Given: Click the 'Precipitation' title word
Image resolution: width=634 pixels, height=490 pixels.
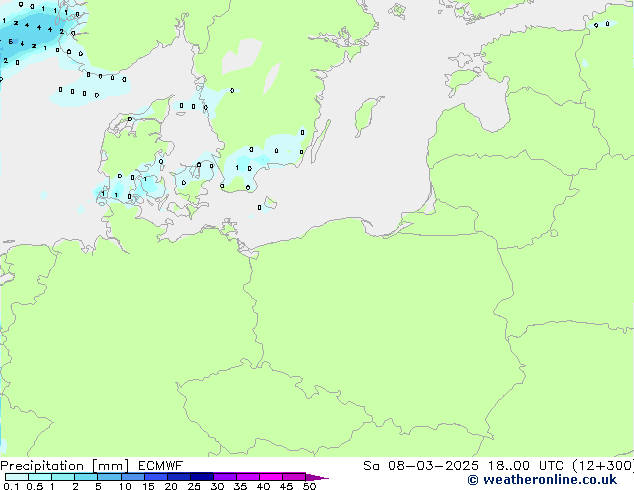Looking at the screenshot, I should click(x=42, y=466).
